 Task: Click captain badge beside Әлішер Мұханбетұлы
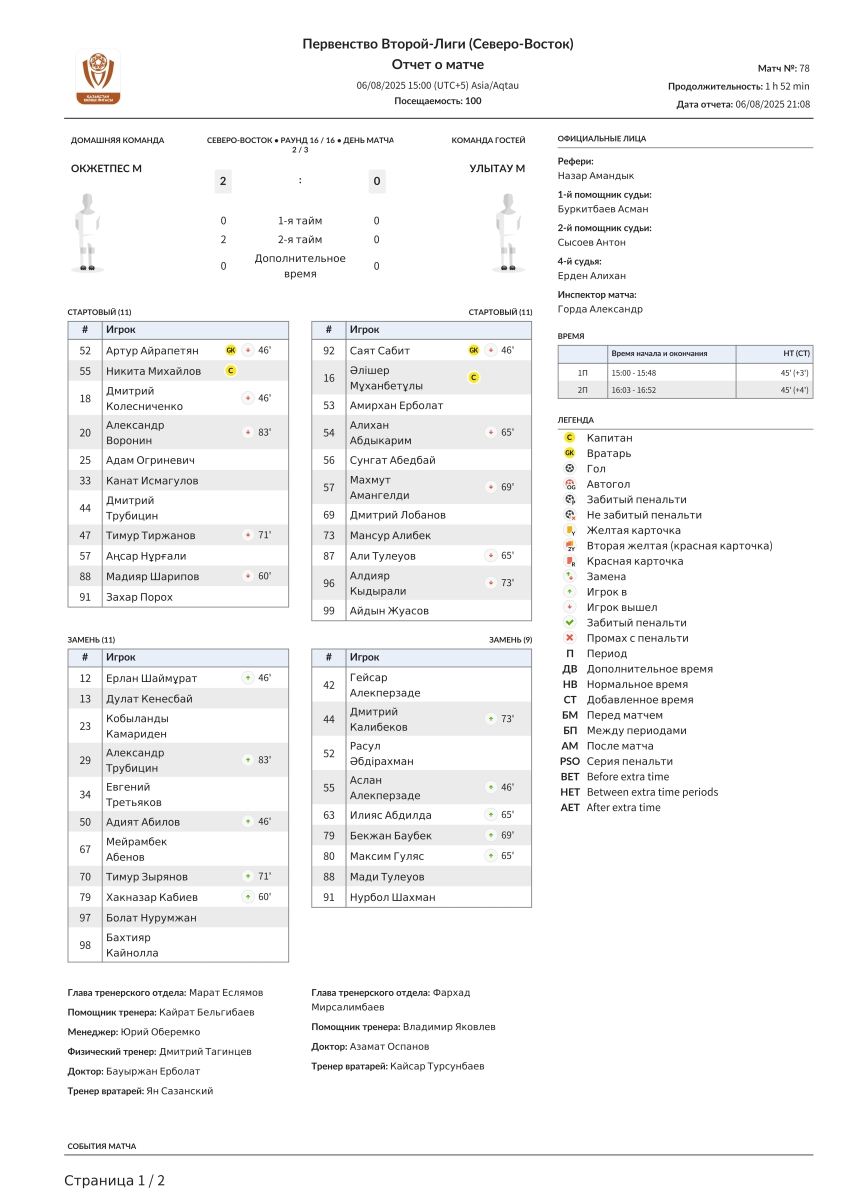pyautogui.click(x=474, y=378)
